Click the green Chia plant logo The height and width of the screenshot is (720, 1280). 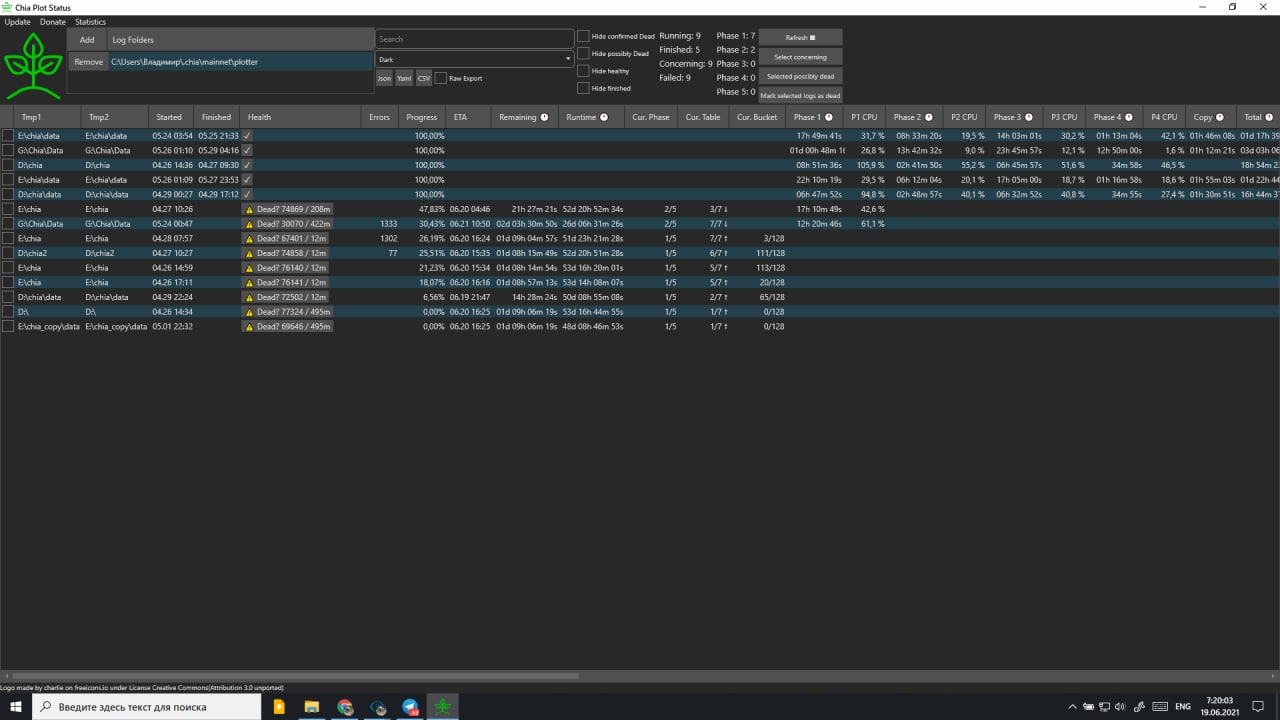click(33, 65)
